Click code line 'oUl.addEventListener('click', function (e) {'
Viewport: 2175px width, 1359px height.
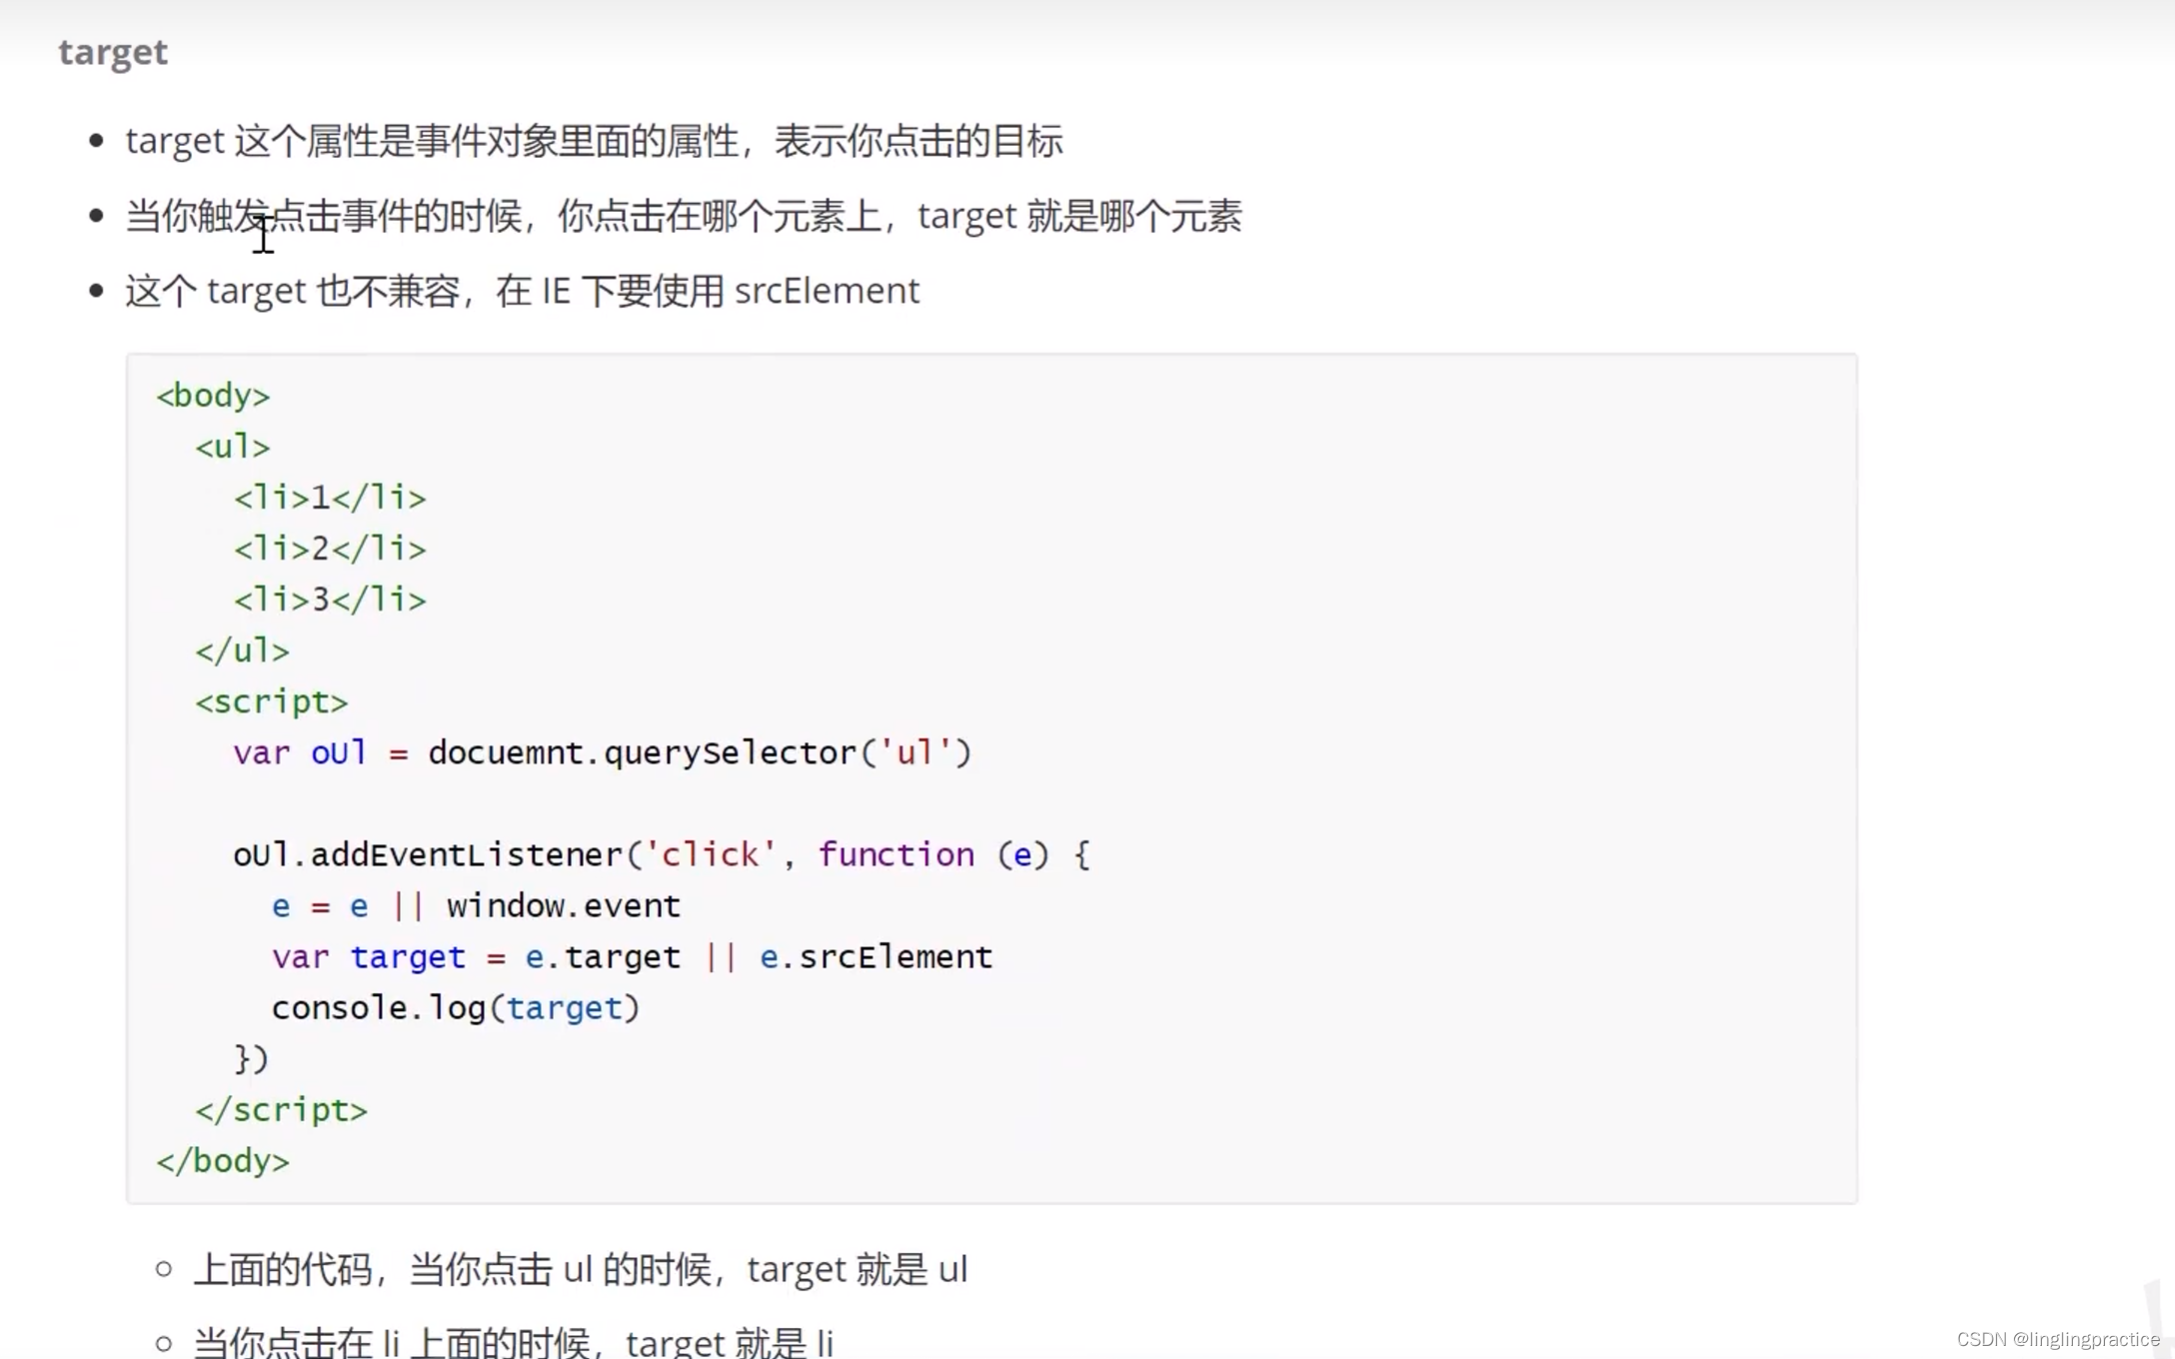click(x=661, y=855)
